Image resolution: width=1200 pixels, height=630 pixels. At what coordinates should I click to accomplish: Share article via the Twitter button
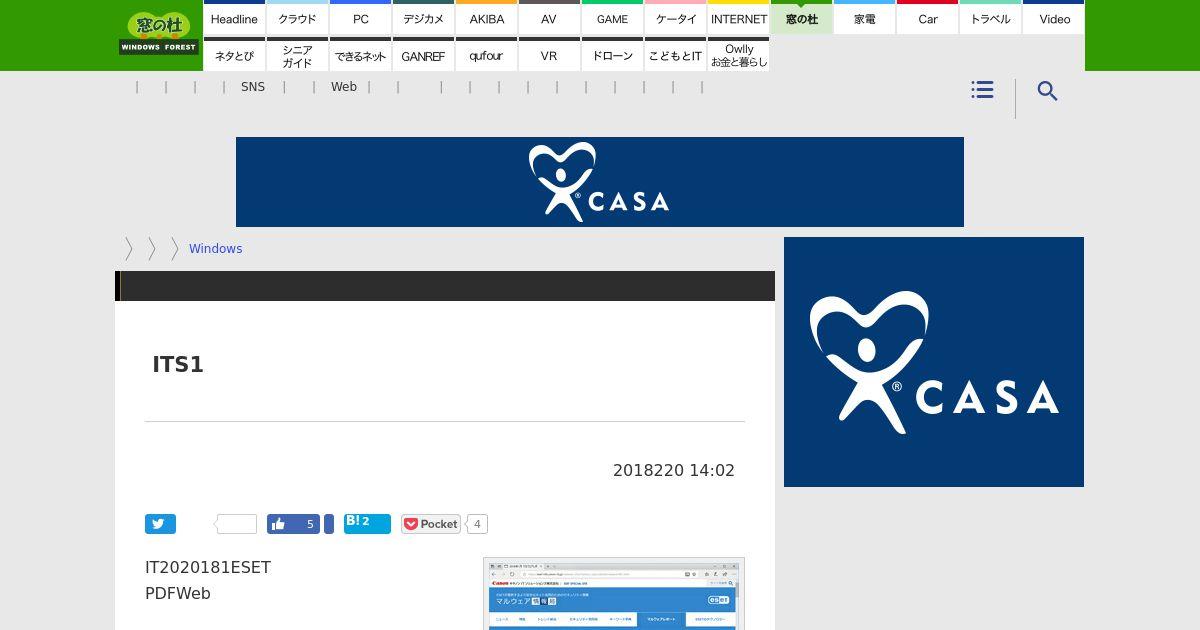160,524
